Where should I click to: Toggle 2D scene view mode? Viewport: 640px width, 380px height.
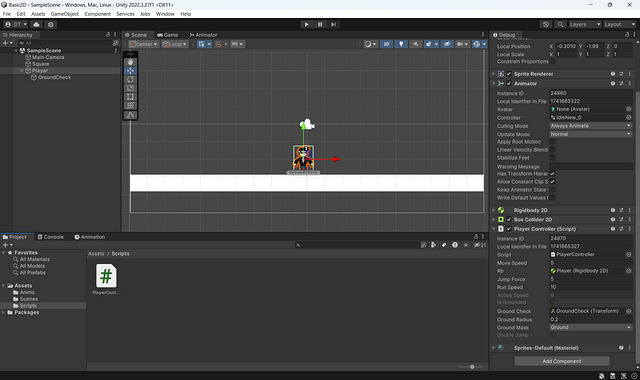[386, 44]
